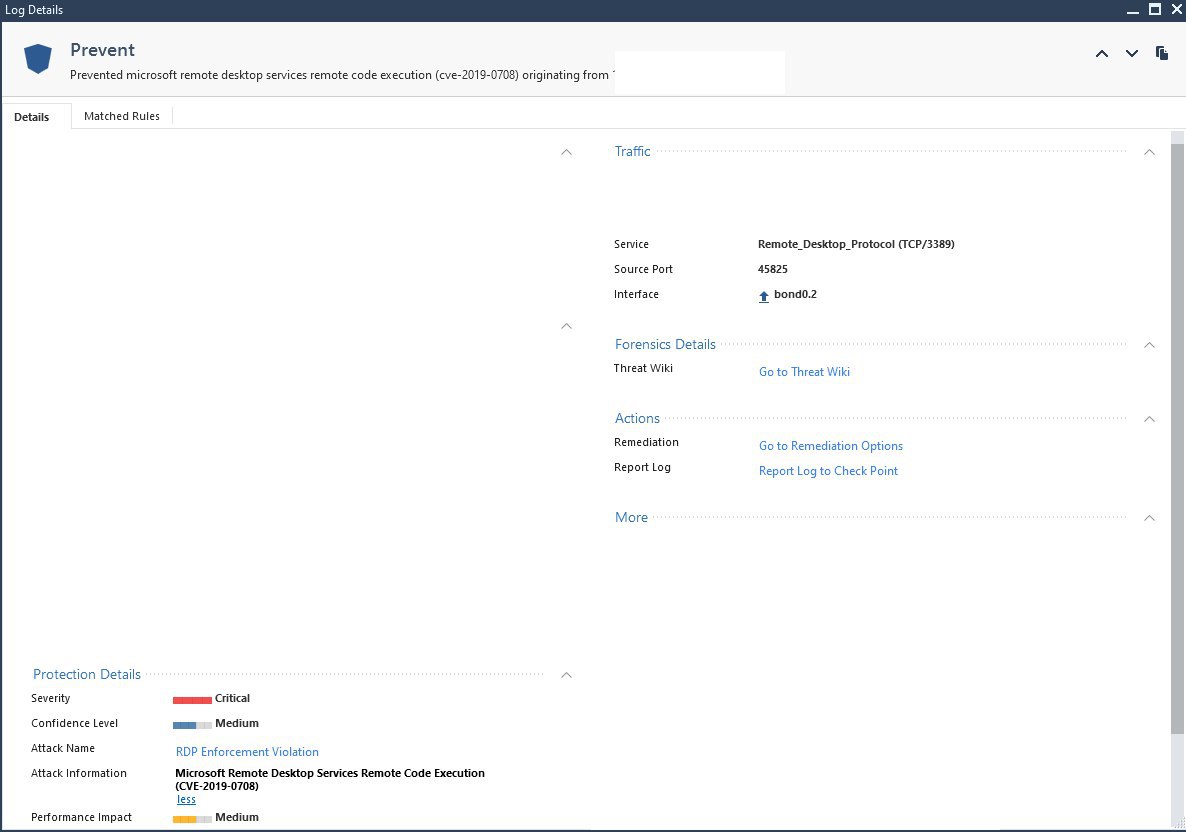Click the Critical severity label
Screen dimensions: 1186x832
coord(232,698)
